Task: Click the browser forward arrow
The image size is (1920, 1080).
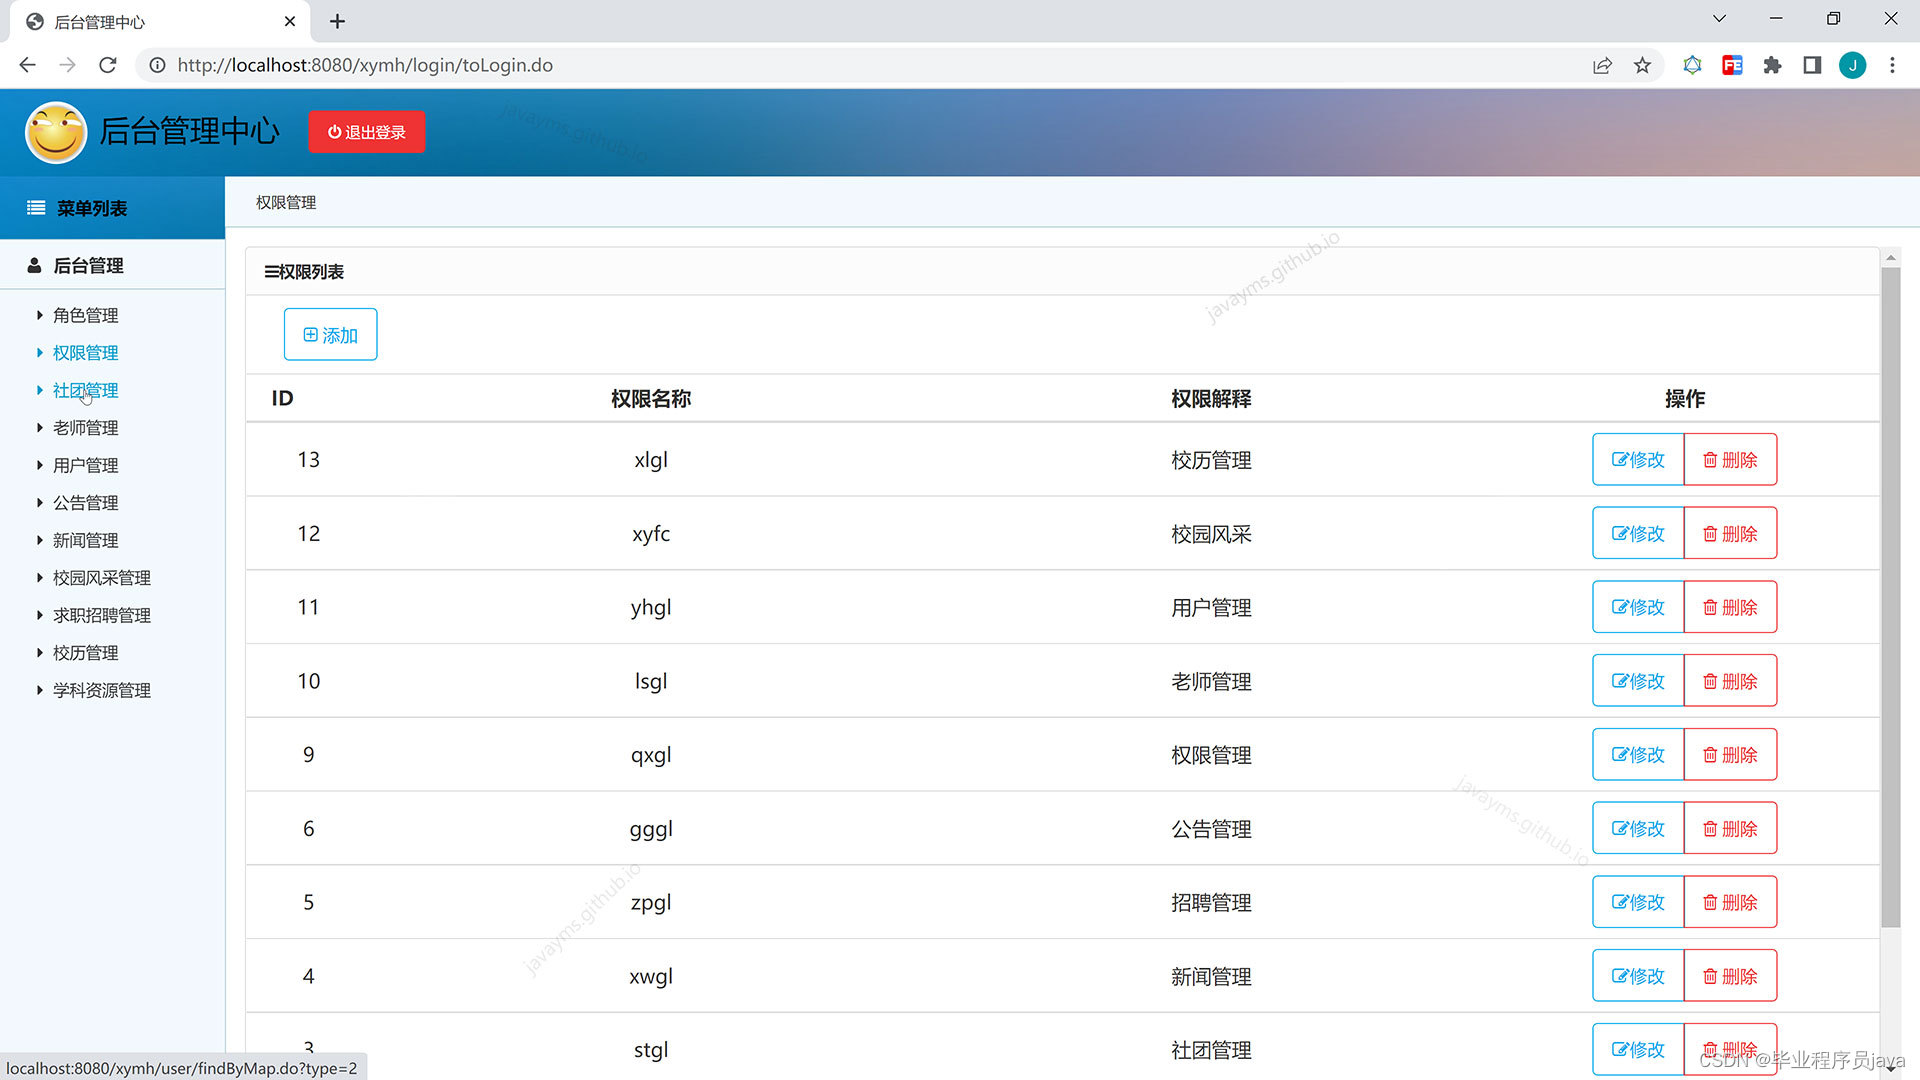Action: tap(67, 65)
